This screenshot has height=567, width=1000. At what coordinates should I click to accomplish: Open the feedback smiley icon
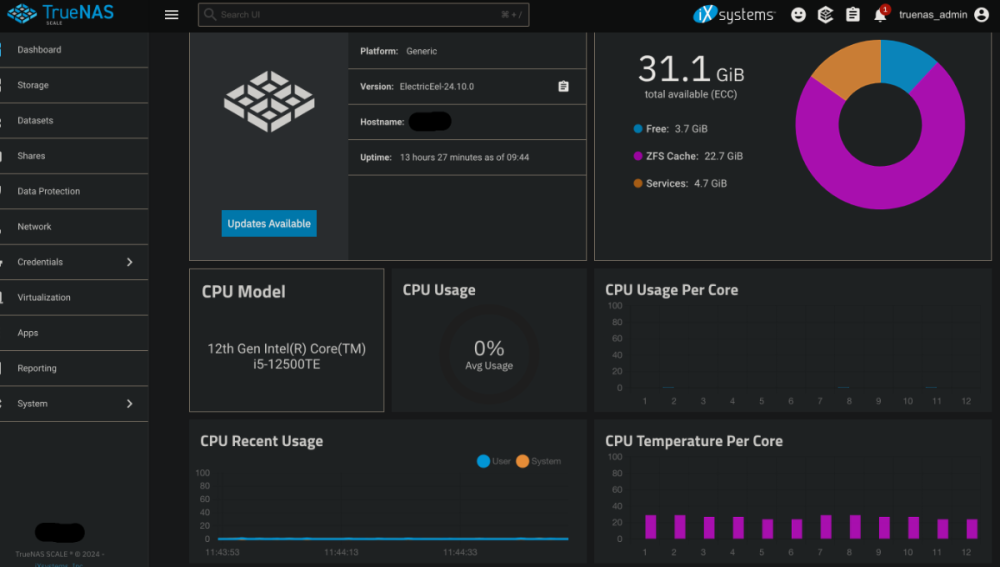[x=798, y=15]
